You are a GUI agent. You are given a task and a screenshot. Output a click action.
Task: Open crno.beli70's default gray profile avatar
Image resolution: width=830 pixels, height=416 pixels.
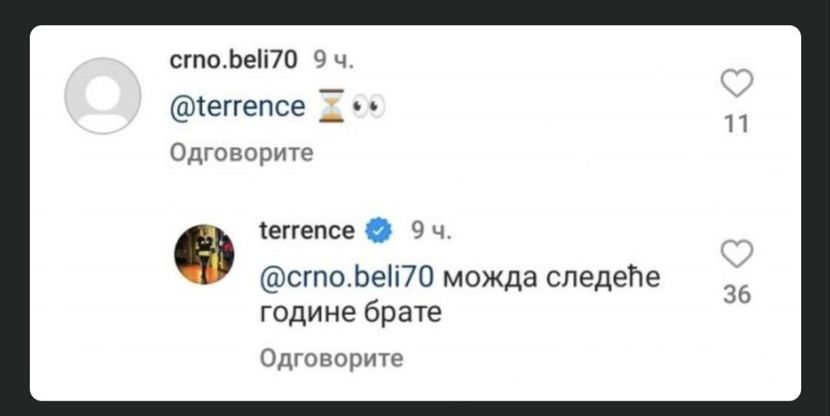[102, 96]
